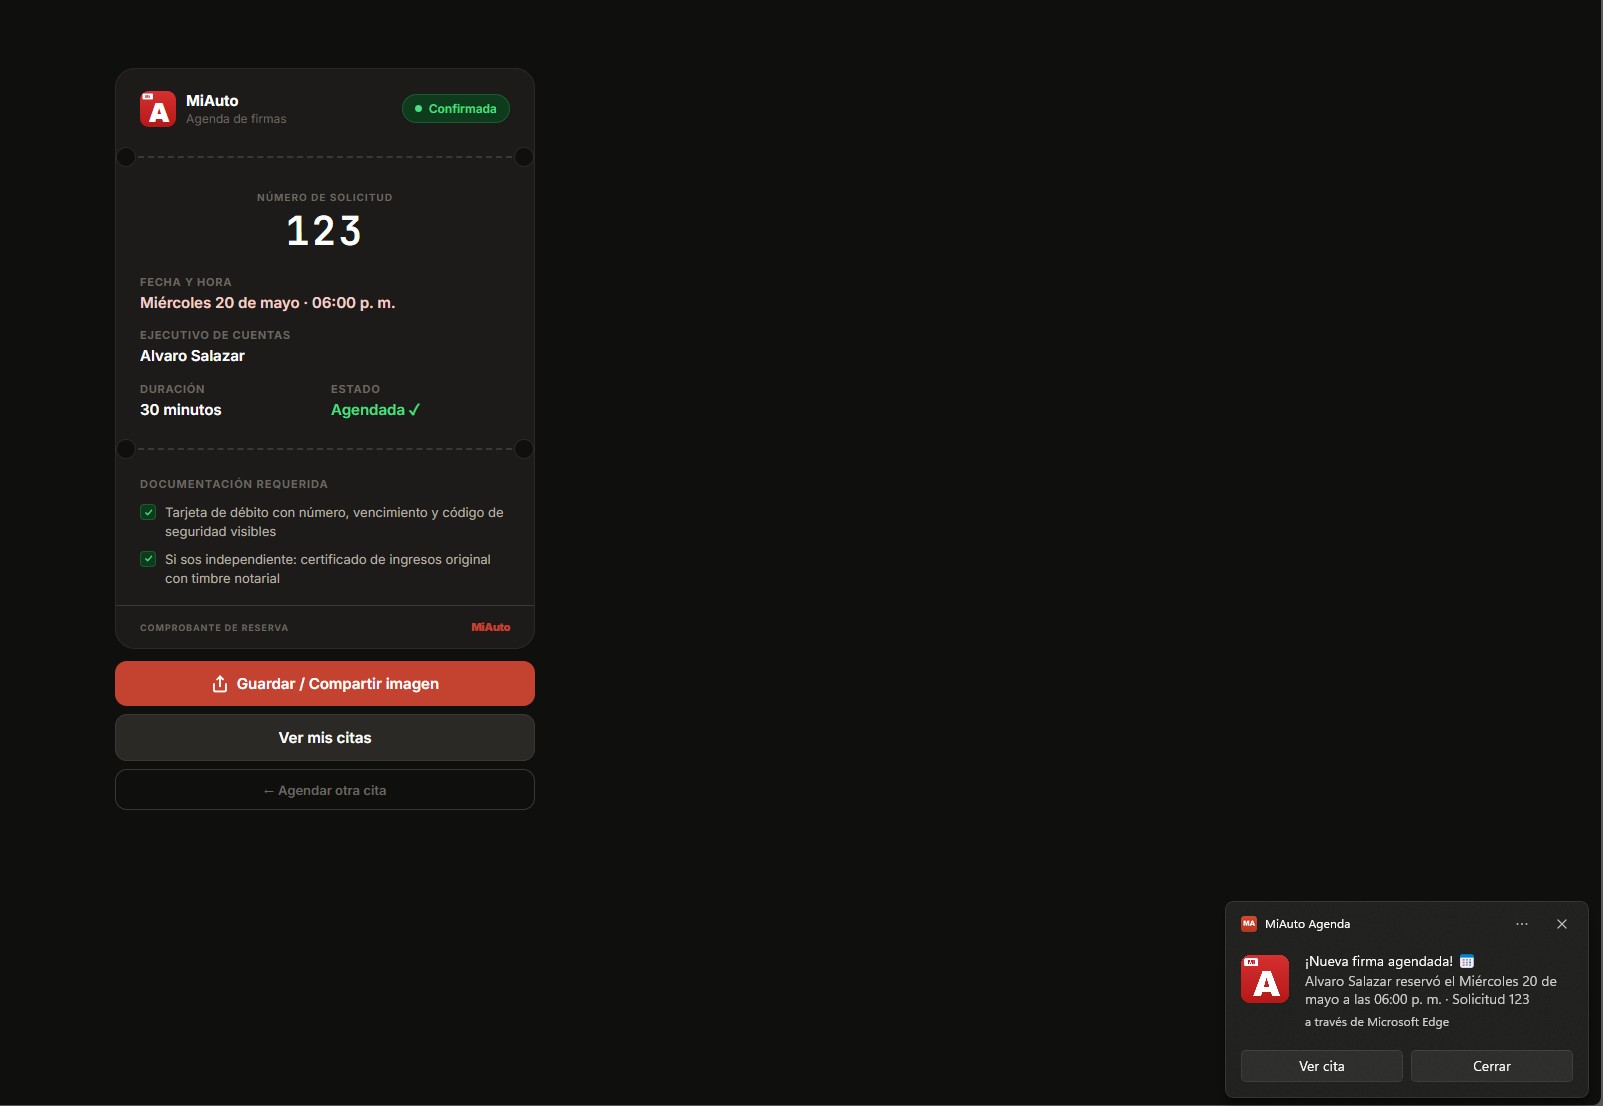The width and height of the screenshot is (1603, 1106).
Task: Click the Agenda de firmas subtitle
Action: [236, 119]
